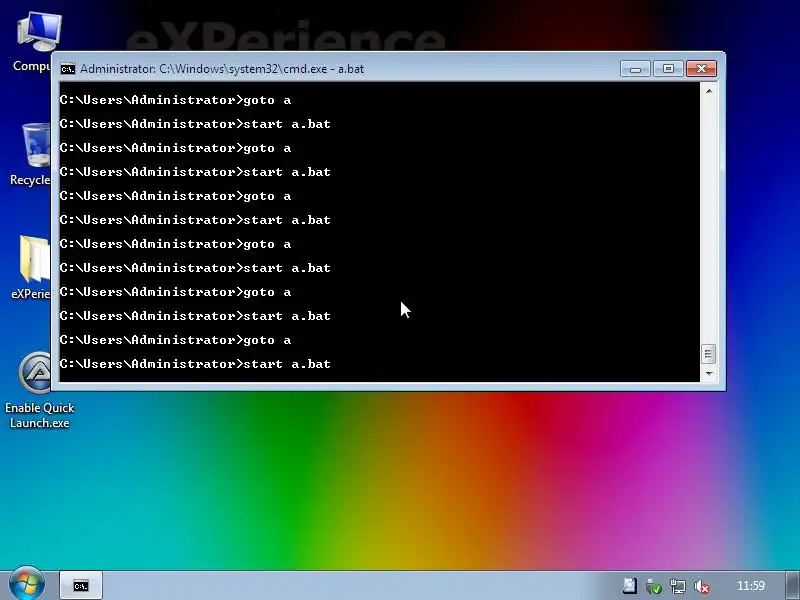Click the Safely Remove Hardware tray icon
The image size is (800, 600).
point(654,586)
